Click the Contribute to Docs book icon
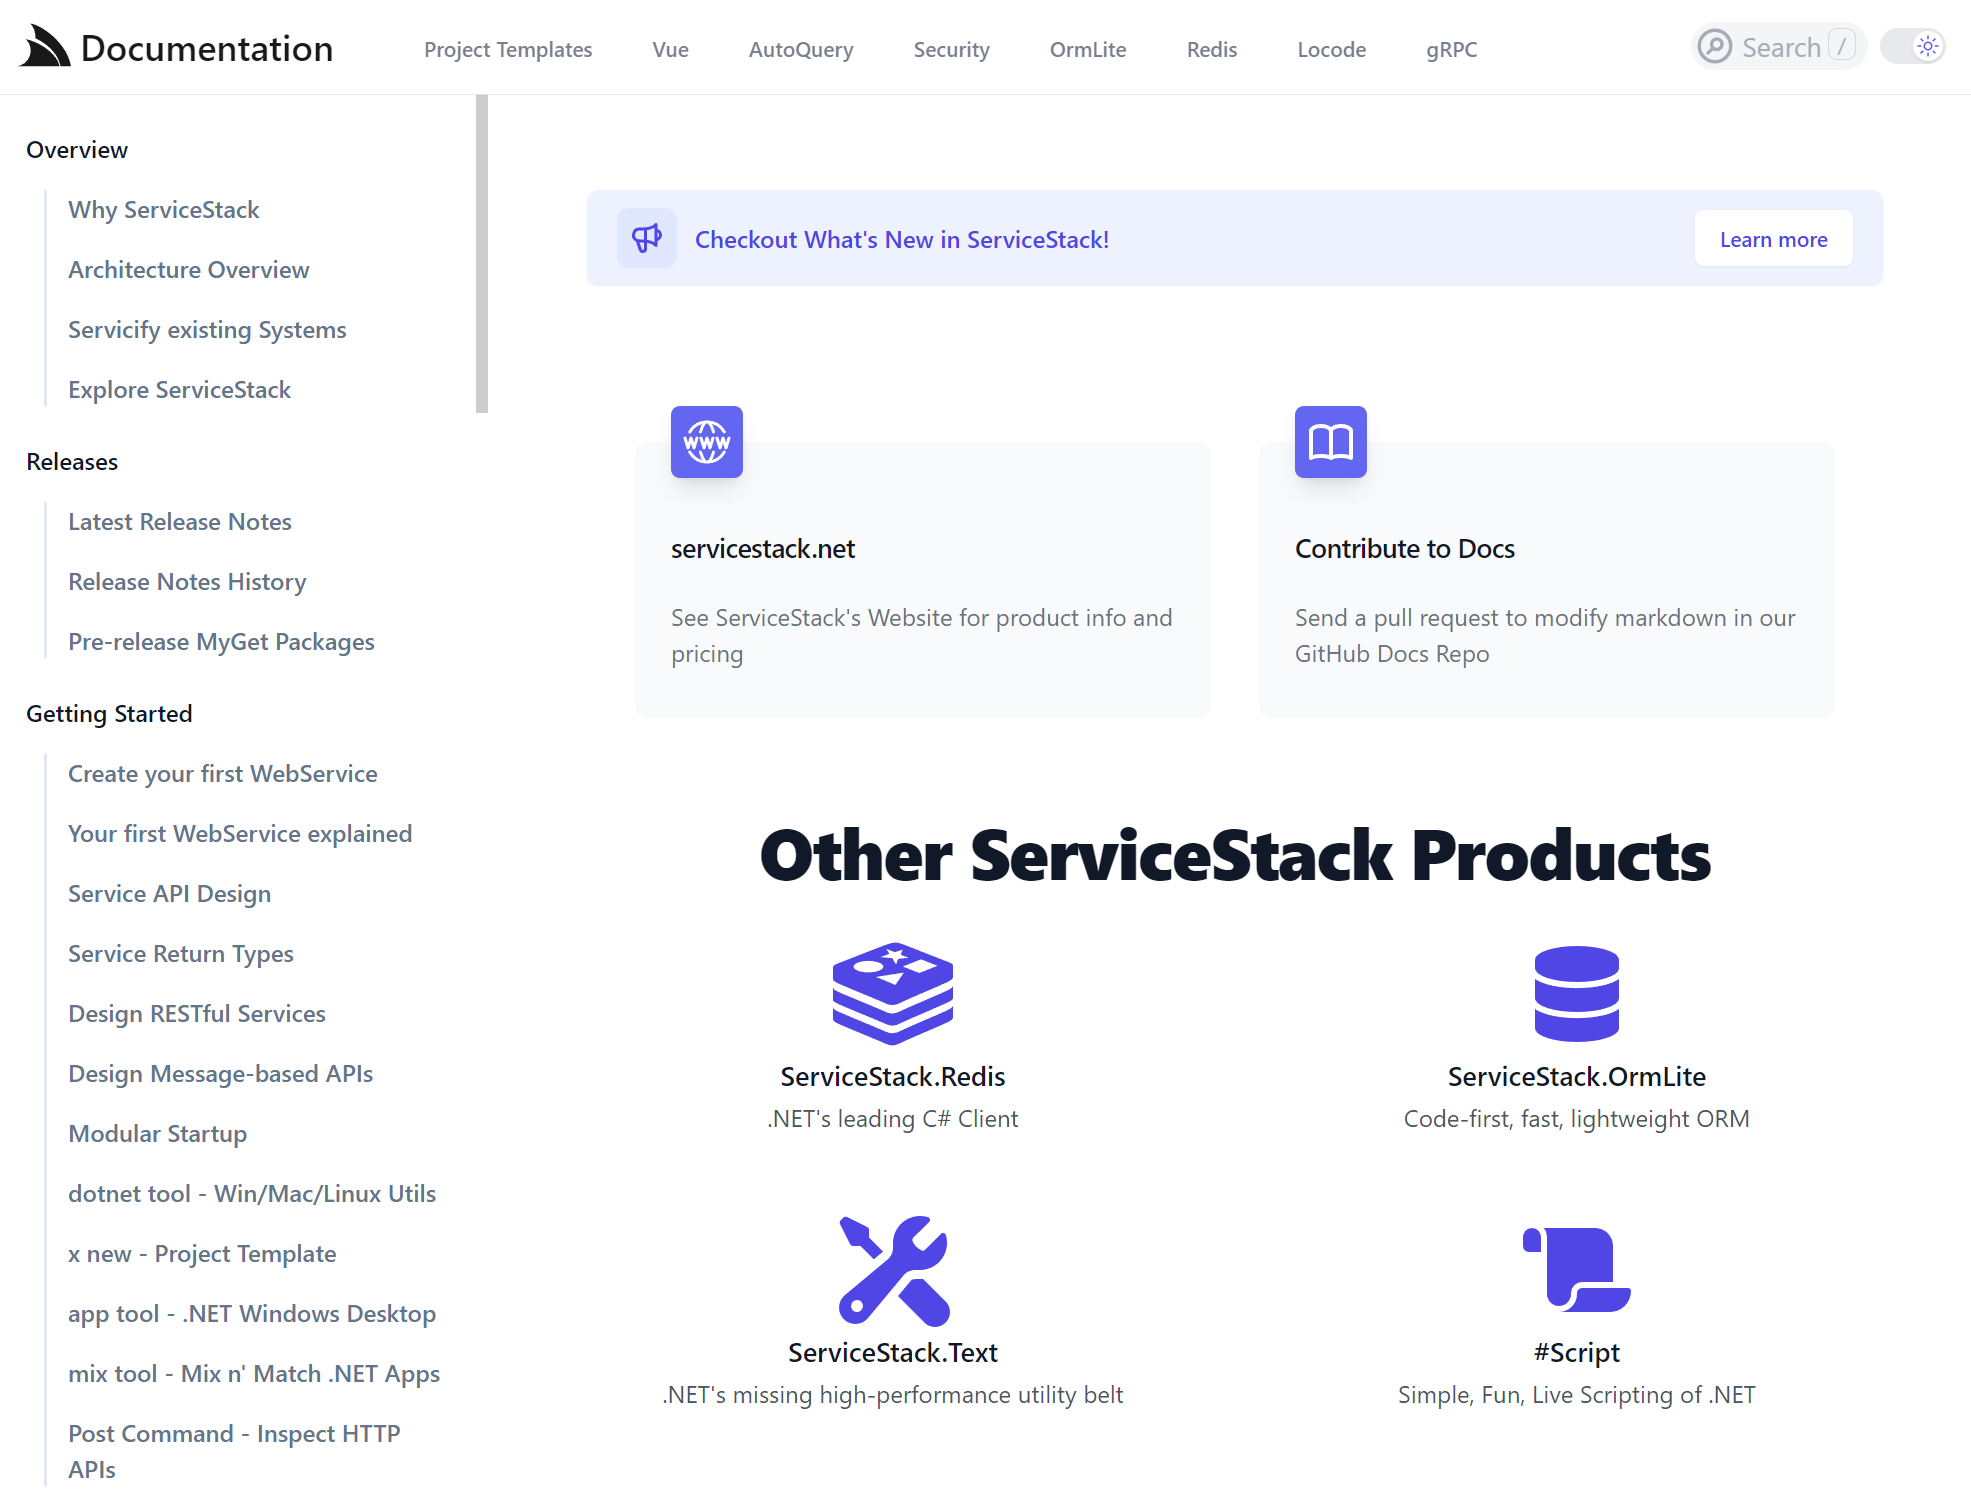Viewport: 1971px width, 1498px height. point(1331,442)
